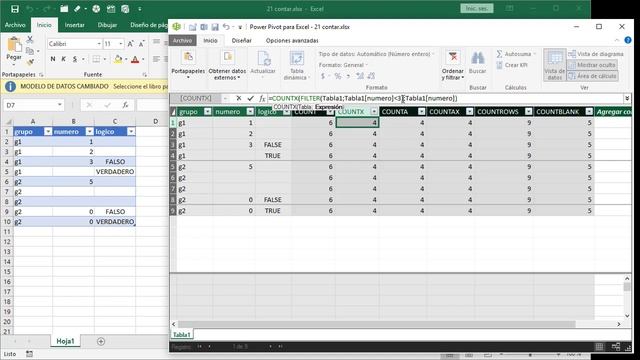Open fill color paint bucket in Excel

click(118, 59)
